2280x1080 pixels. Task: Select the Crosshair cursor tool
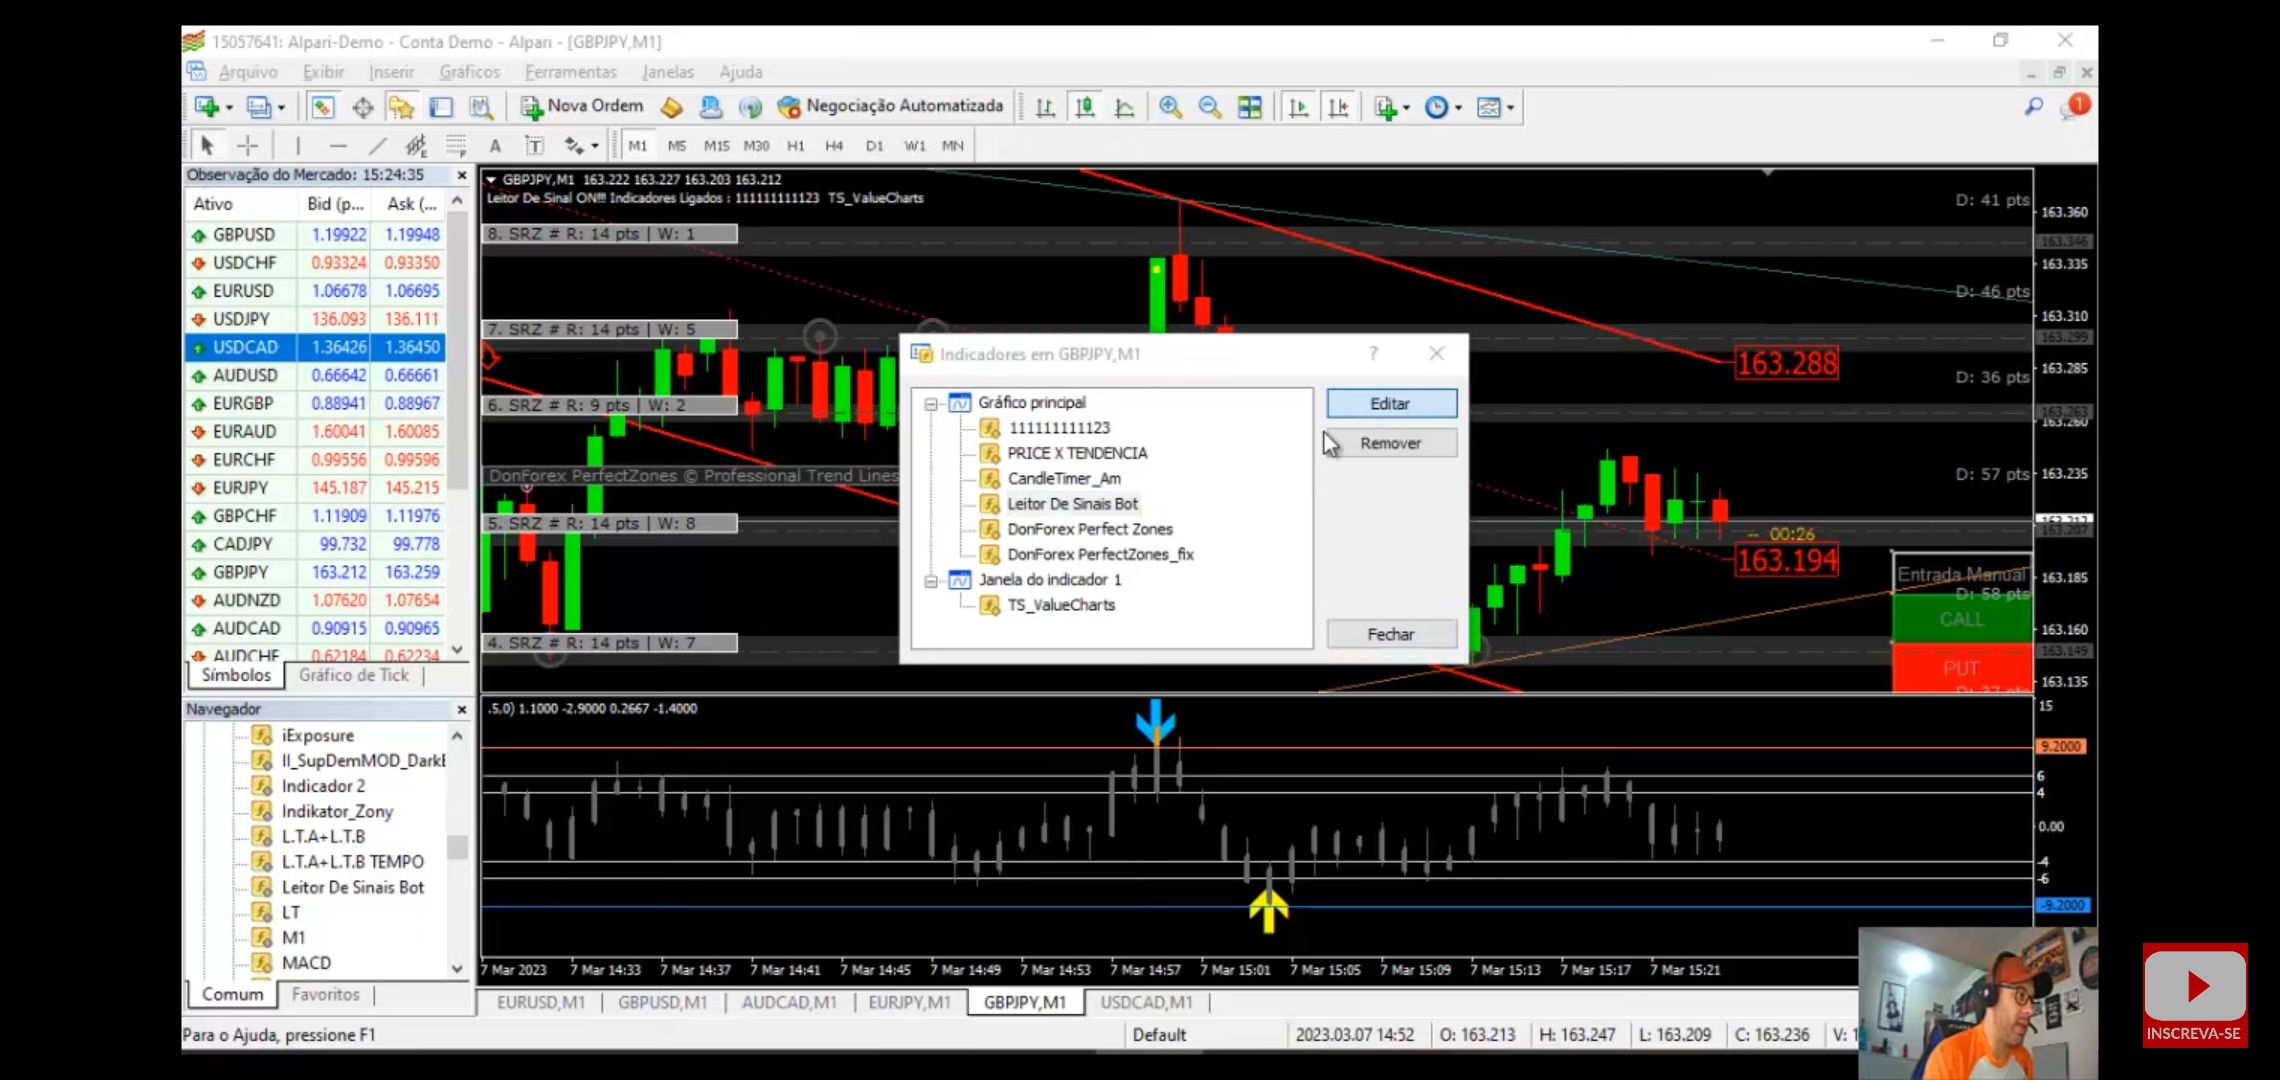248,146
